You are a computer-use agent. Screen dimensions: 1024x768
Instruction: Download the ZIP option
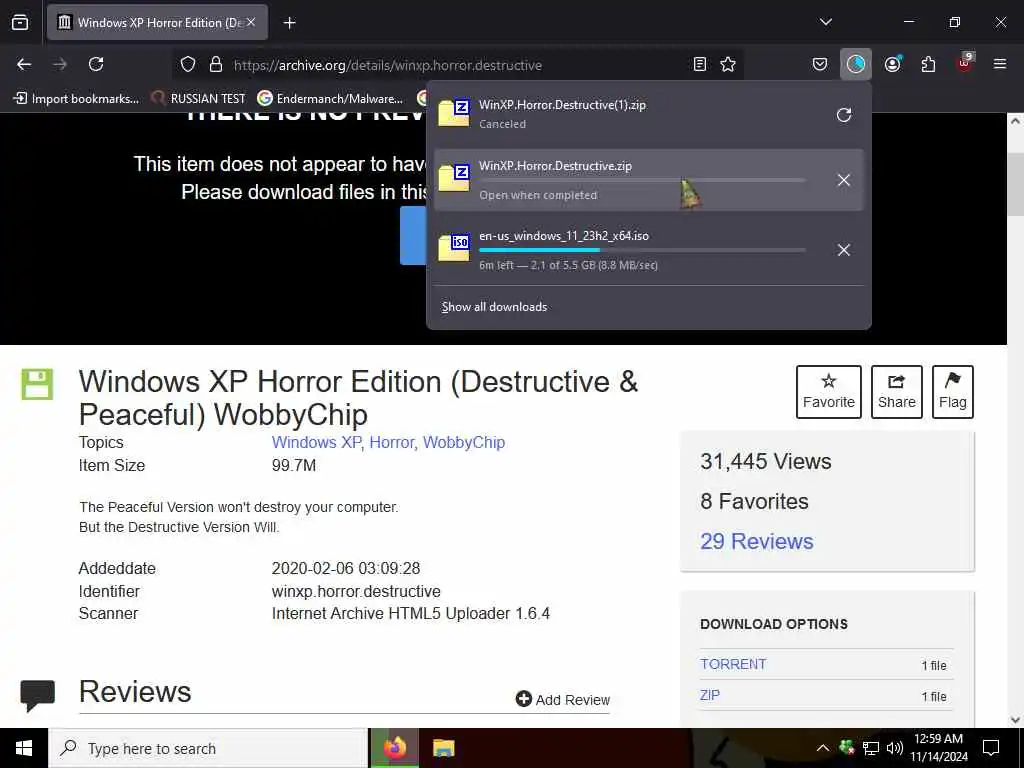point(710,696)
